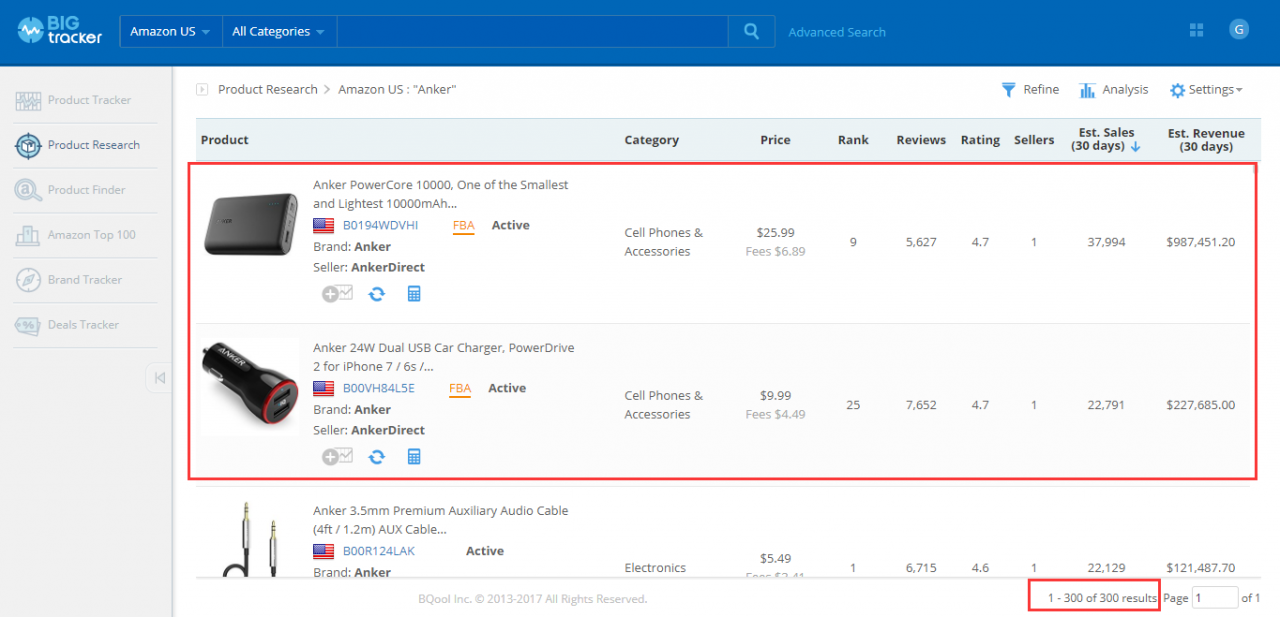This screenshot has height=617, width=1280.
Task: Open the Anker 3.5mm Premium Auxiliary Audio Cable title
Action: (441, 520)
